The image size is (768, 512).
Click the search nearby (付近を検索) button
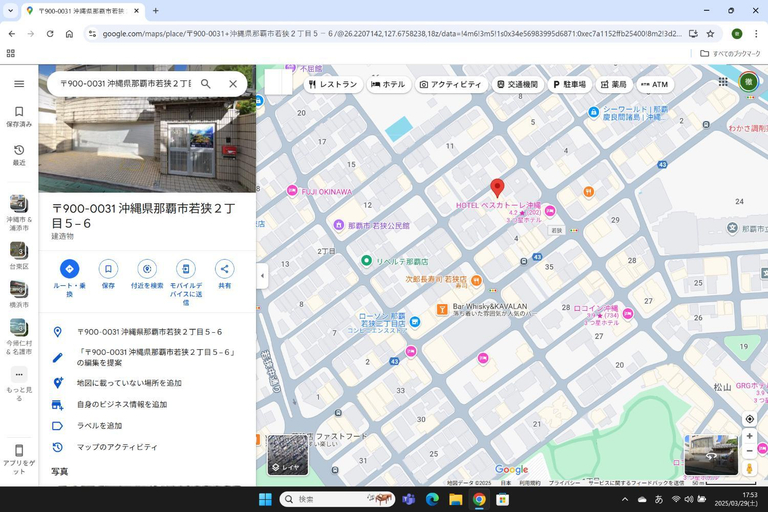tap(147, 268)
